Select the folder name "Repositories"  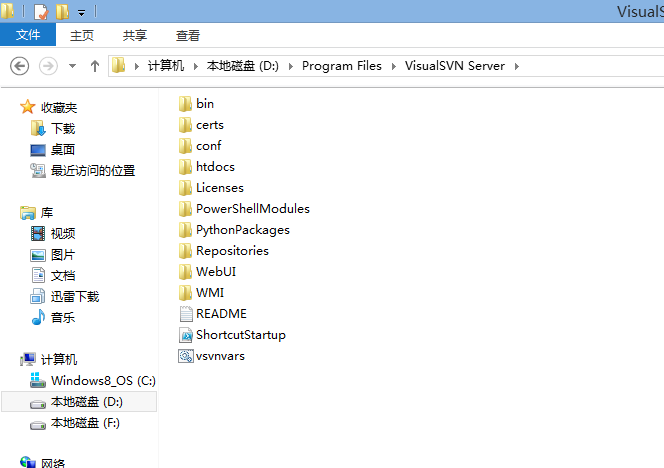click(232, 251)
